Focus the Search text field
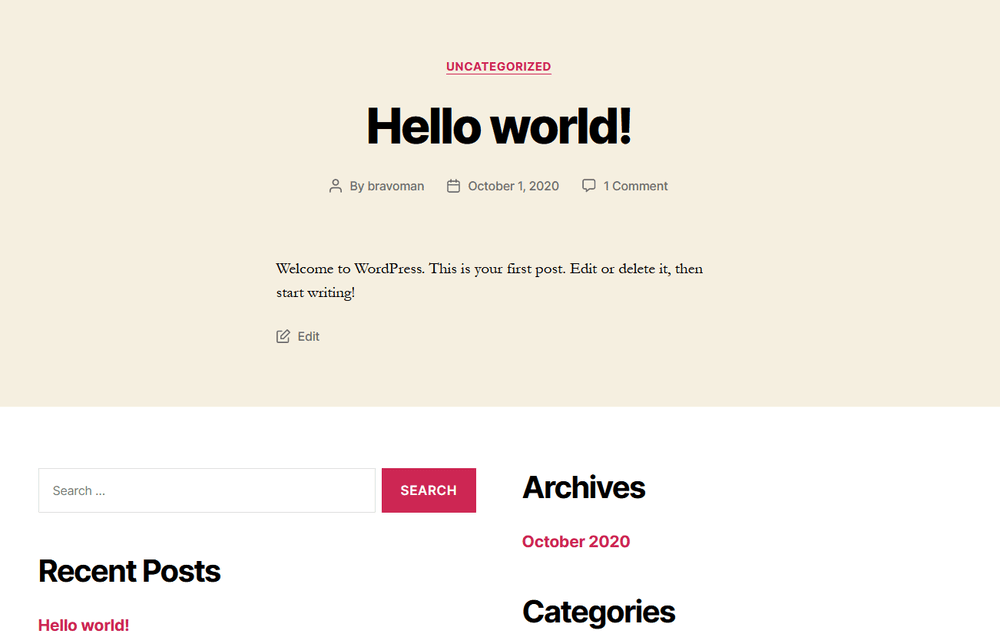The image size is (1000, 637). 207,491
